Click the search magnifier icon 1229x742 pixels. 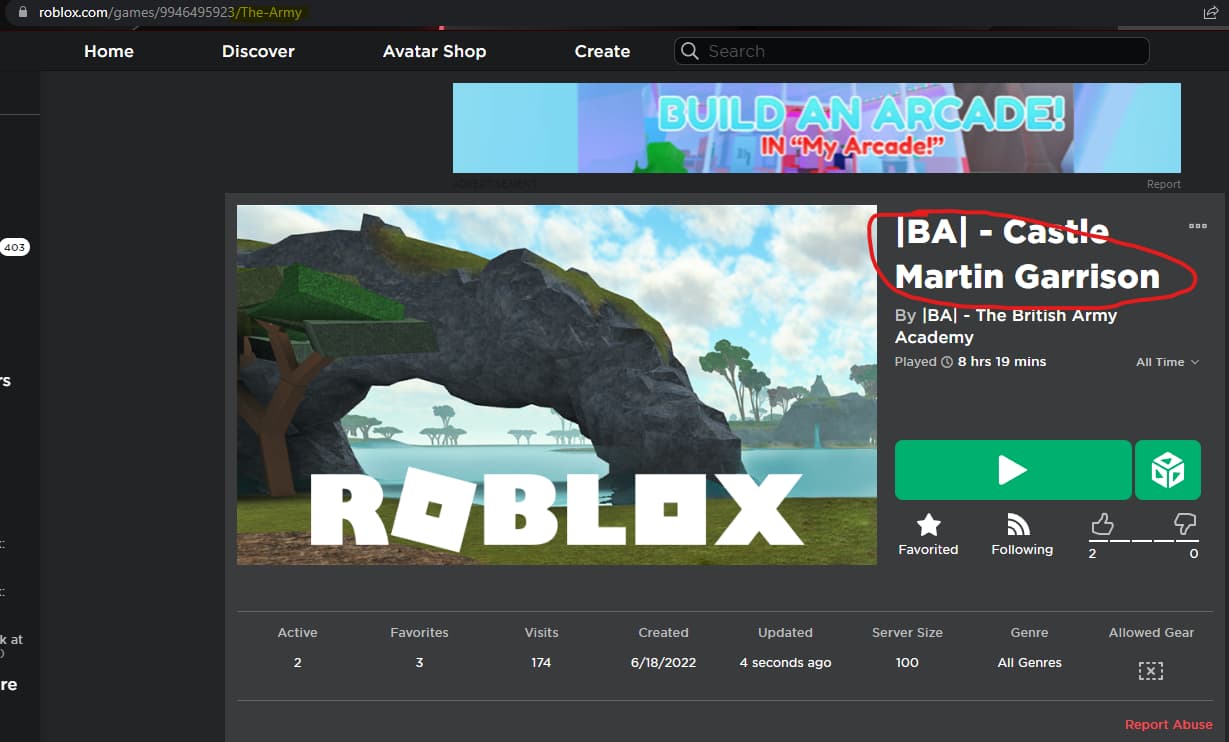pyautogui.click(x=689, y=51)
